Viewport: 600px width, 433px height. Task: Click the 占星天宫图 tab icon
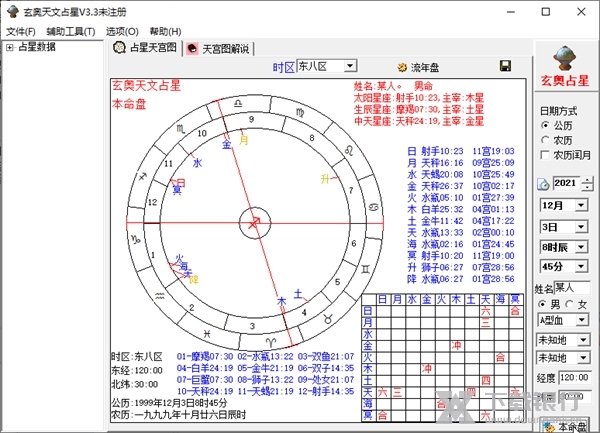pos(120,48)
